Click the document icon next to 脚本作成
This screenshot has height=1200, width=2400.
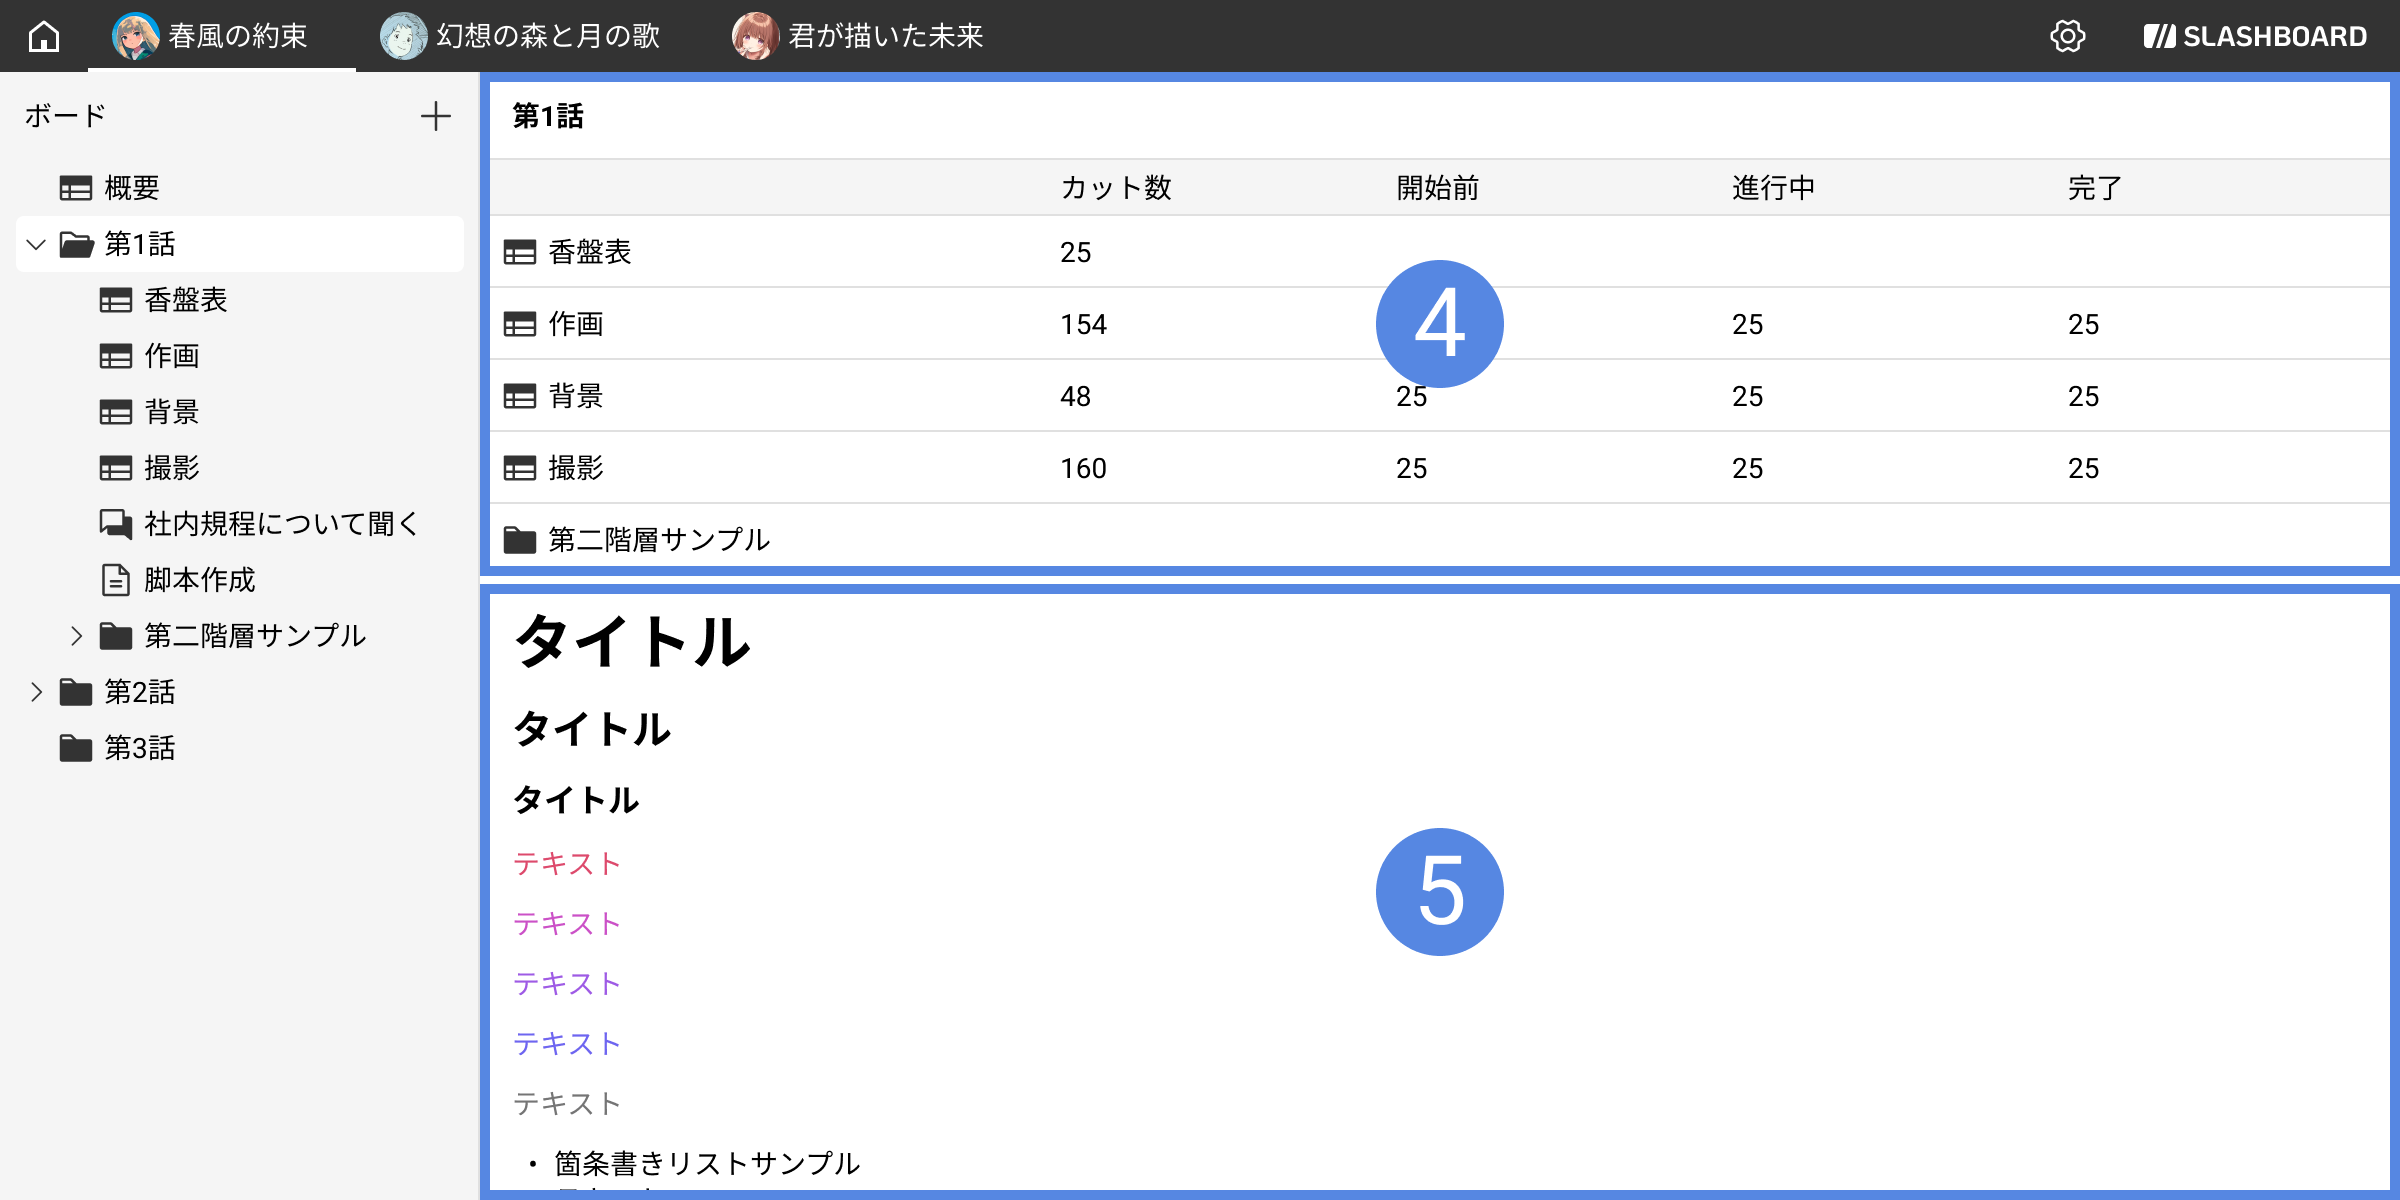pos(115,580)
